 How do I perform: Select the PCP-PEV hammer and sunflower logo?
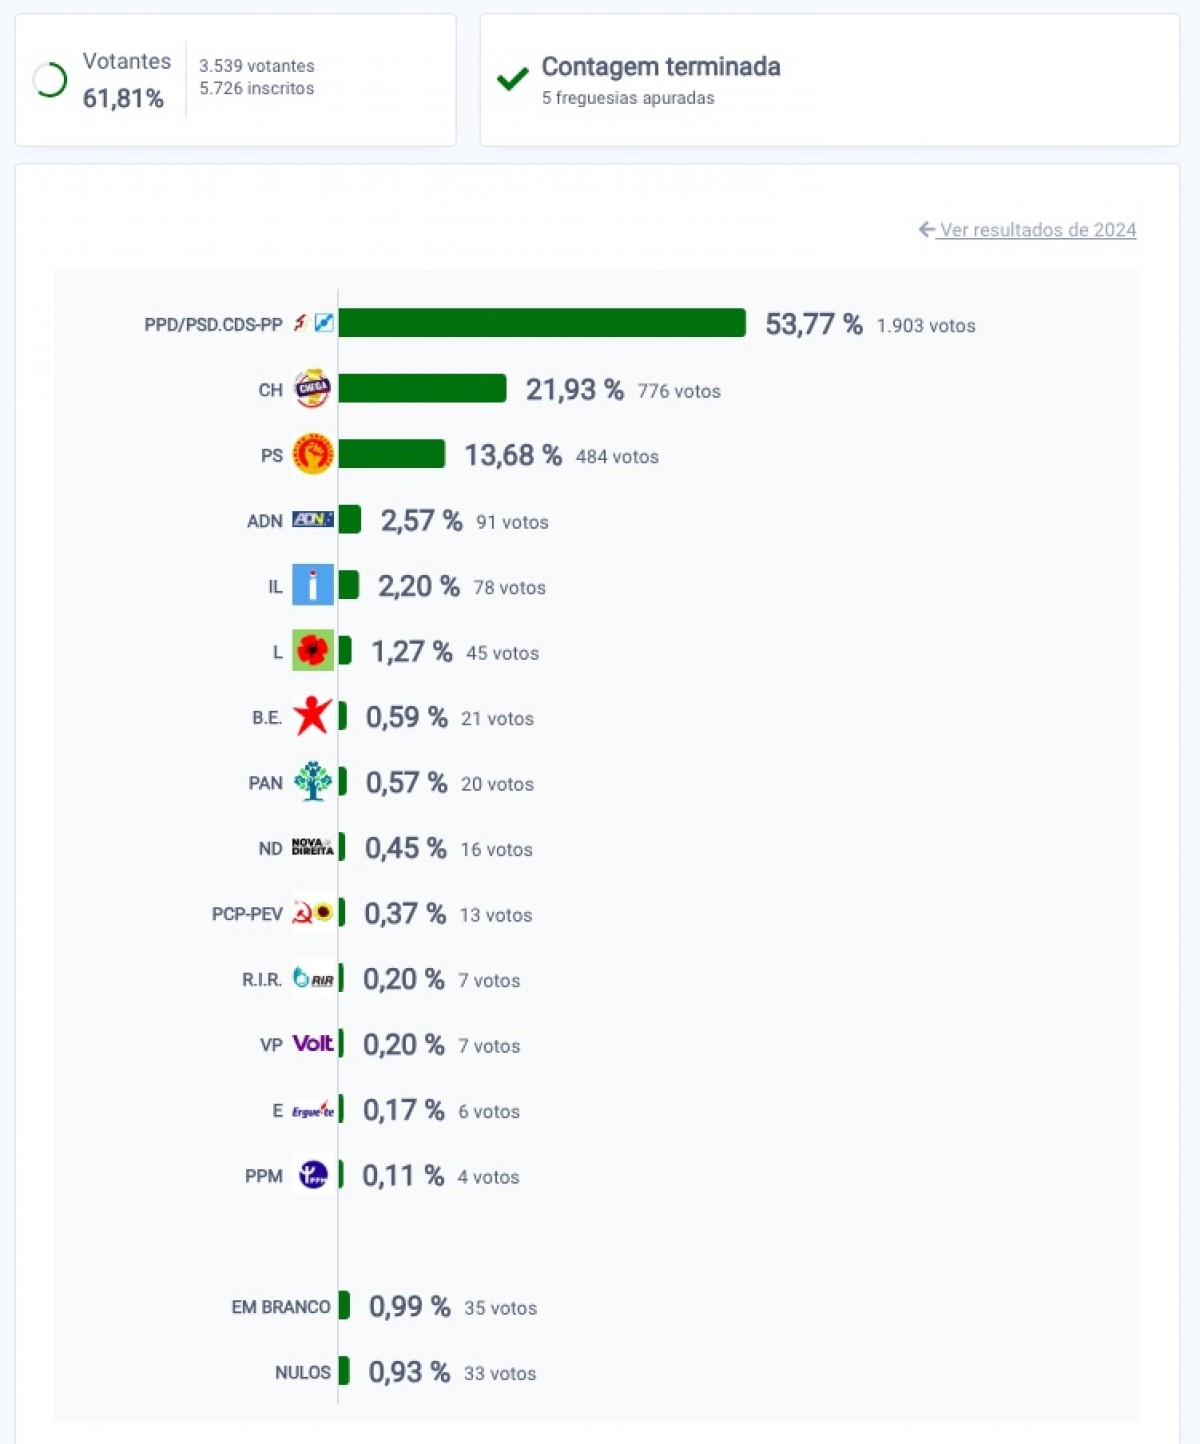tap(312, 913)
